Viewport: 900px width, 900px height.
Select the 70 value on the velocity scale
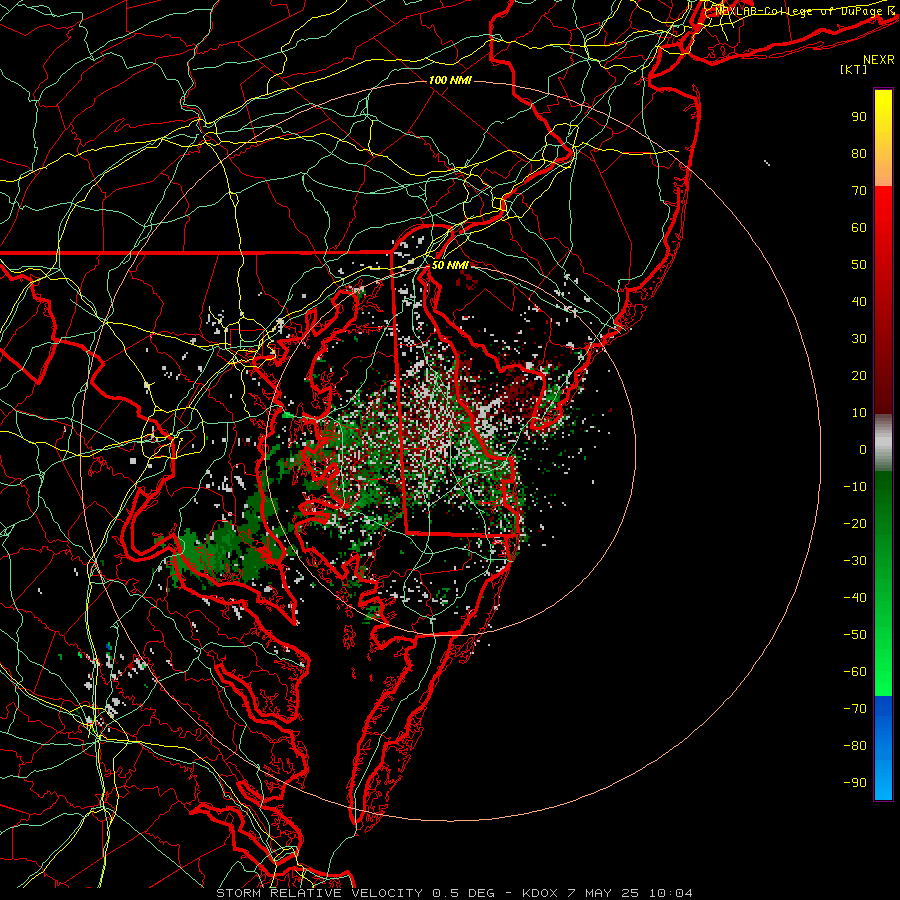pos(859,191)
